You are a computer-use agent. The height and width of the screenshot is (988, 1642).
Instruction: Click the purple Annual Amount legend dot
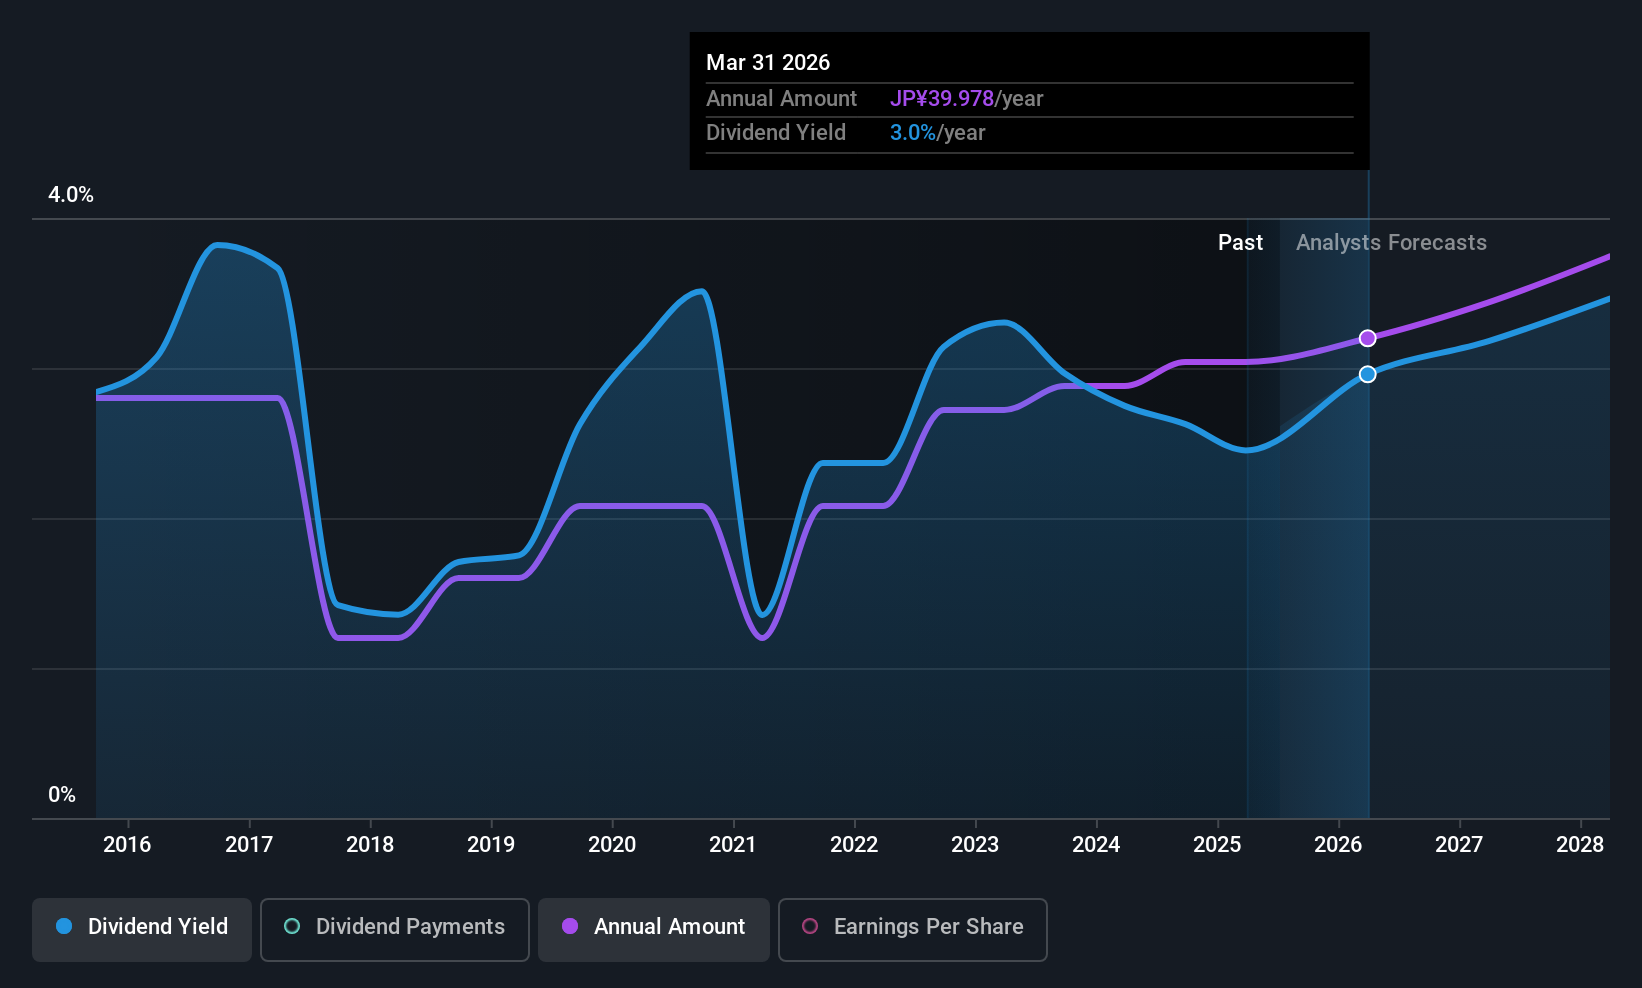pyautogui.click(x=570, y=926)
